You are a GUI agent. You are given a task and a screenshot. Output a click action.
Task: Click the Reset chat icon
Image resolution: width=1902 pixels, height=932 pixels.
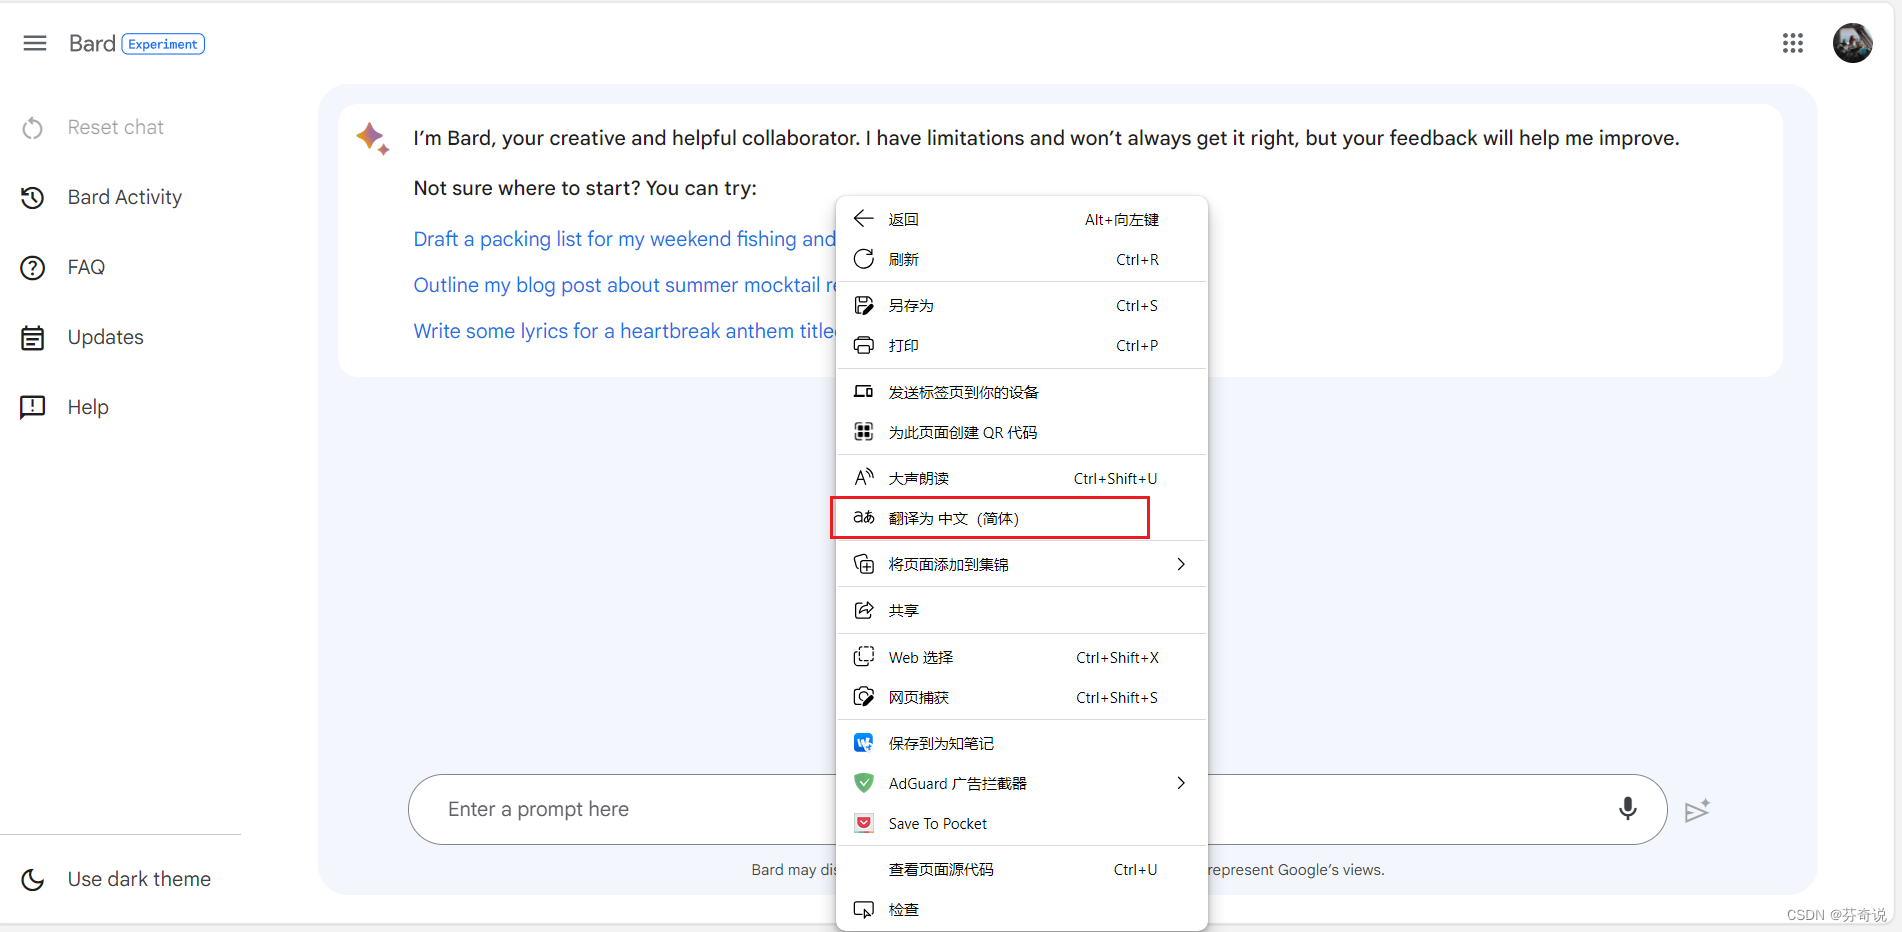tap(33, 128)
